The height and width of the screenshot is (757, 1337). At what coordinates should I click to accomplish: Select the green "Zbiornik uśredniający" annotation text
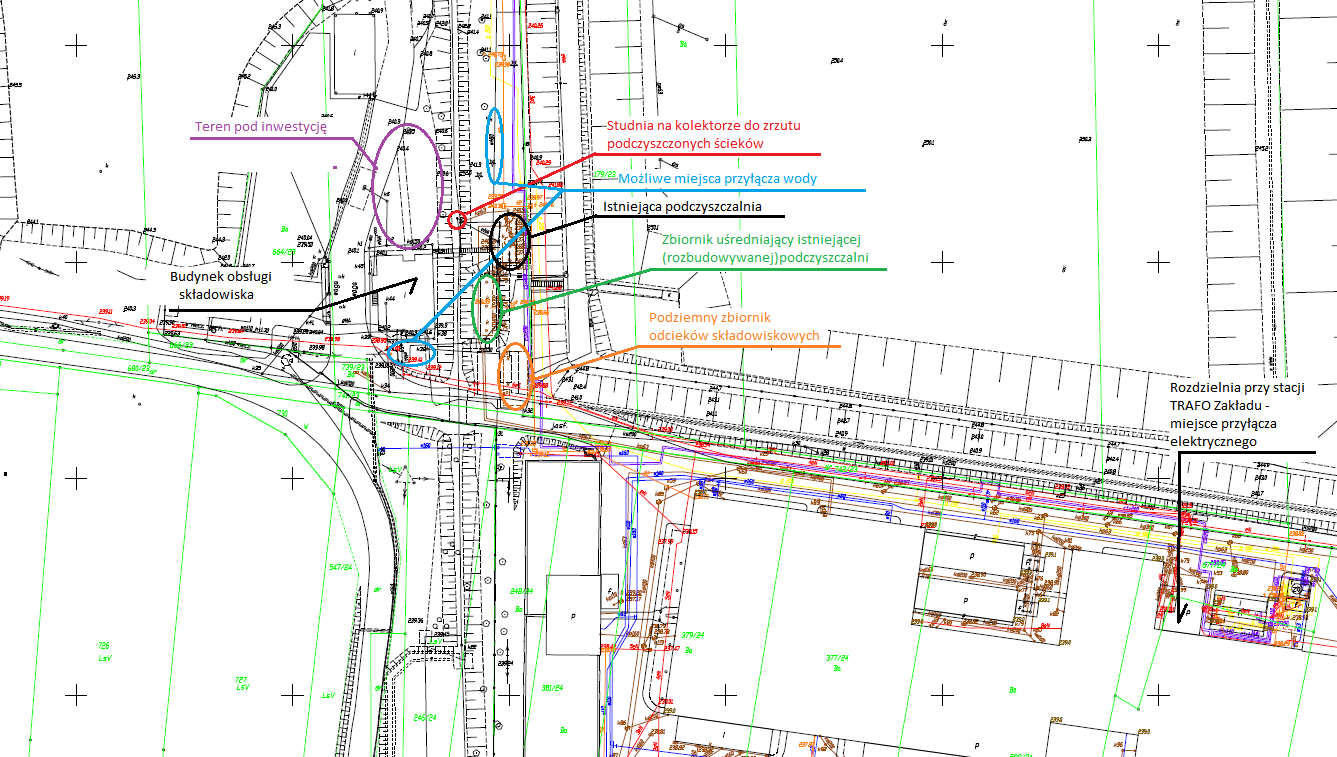pos(765,249)
